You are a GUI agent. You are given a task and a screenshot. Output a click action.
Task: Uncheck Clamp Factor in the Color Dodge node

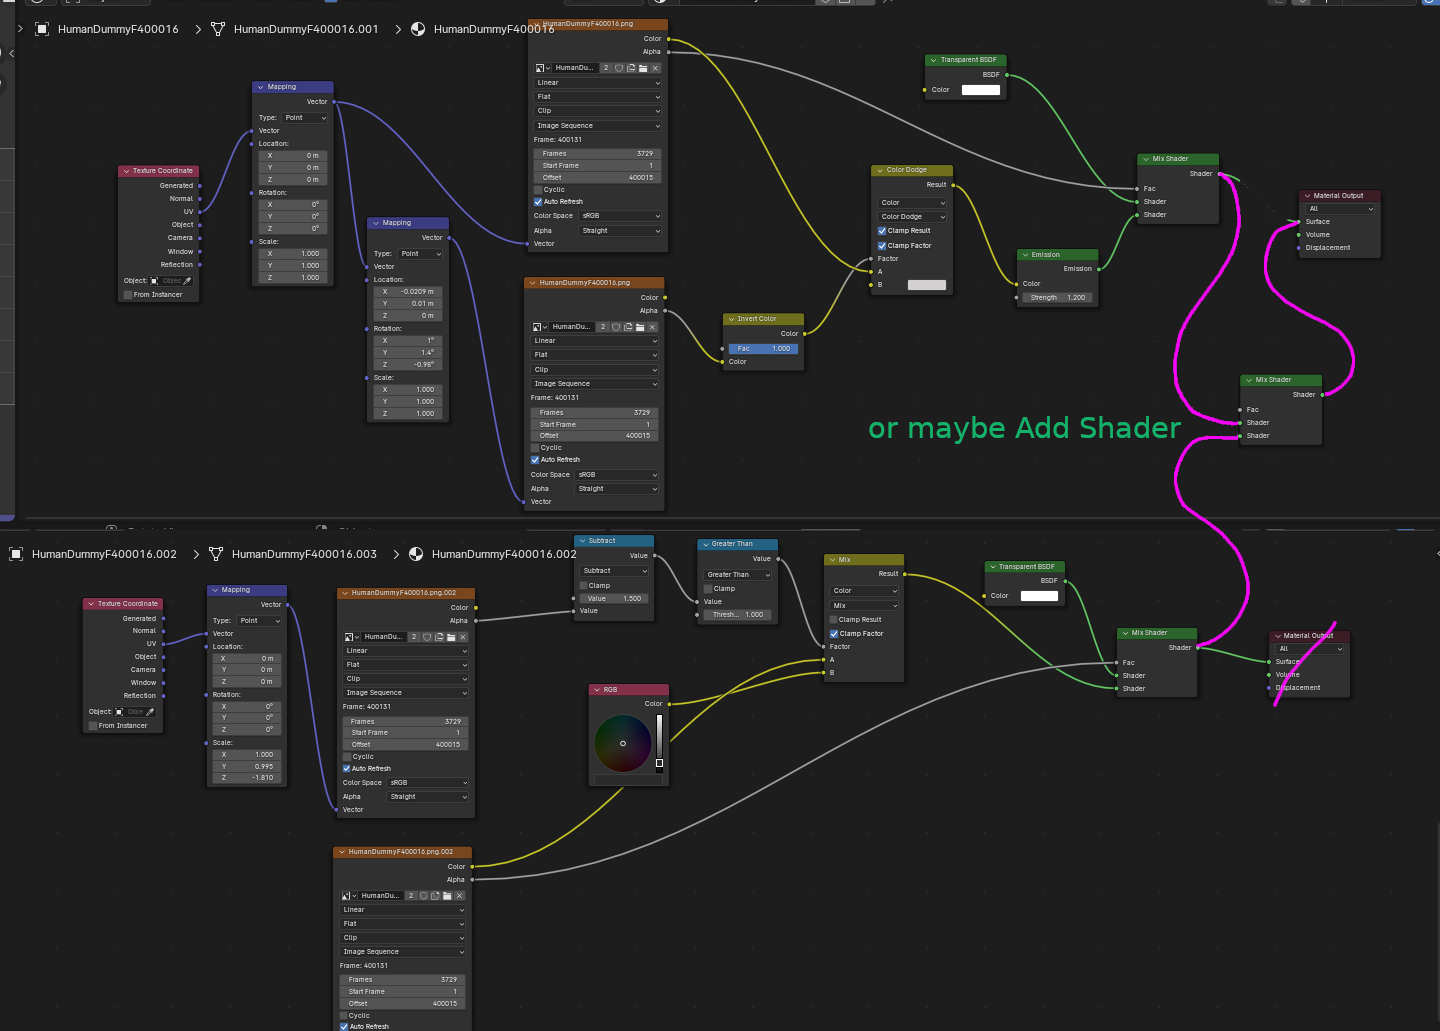pyautogui.click(x=882, y=246)
